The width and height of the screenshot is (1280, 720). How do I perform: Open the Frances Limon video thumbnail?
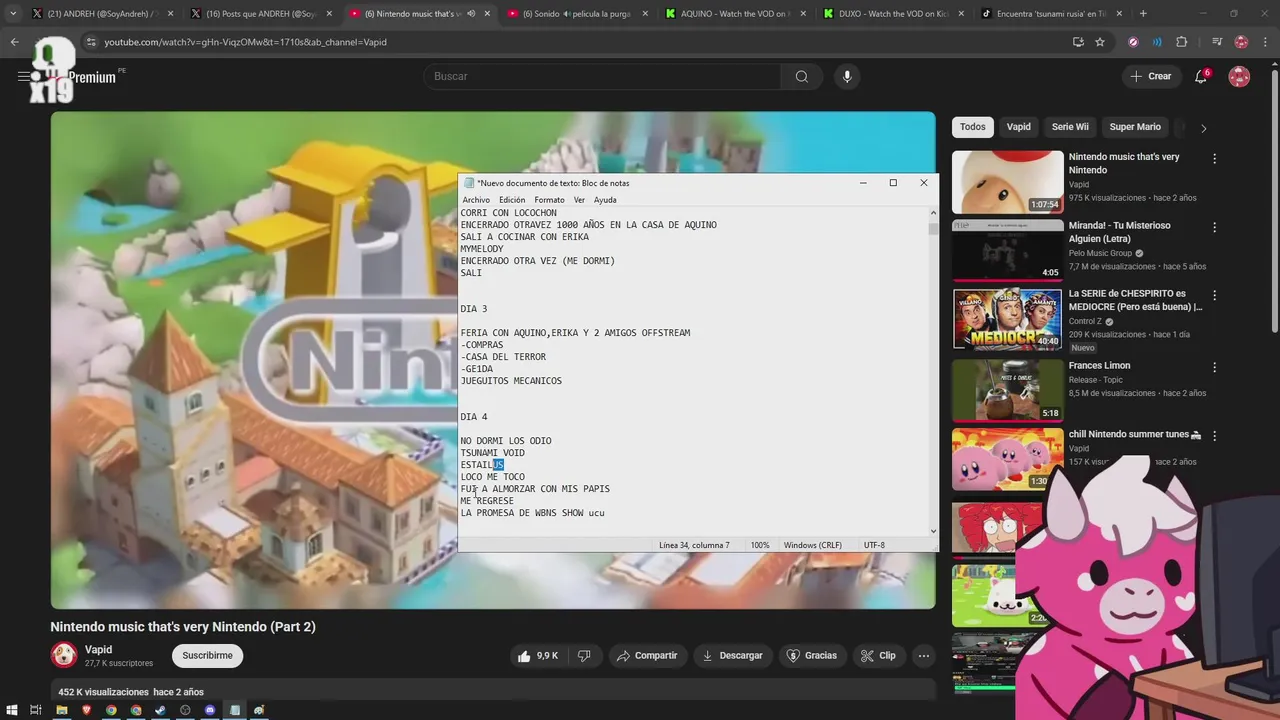tap(1007, 390)
